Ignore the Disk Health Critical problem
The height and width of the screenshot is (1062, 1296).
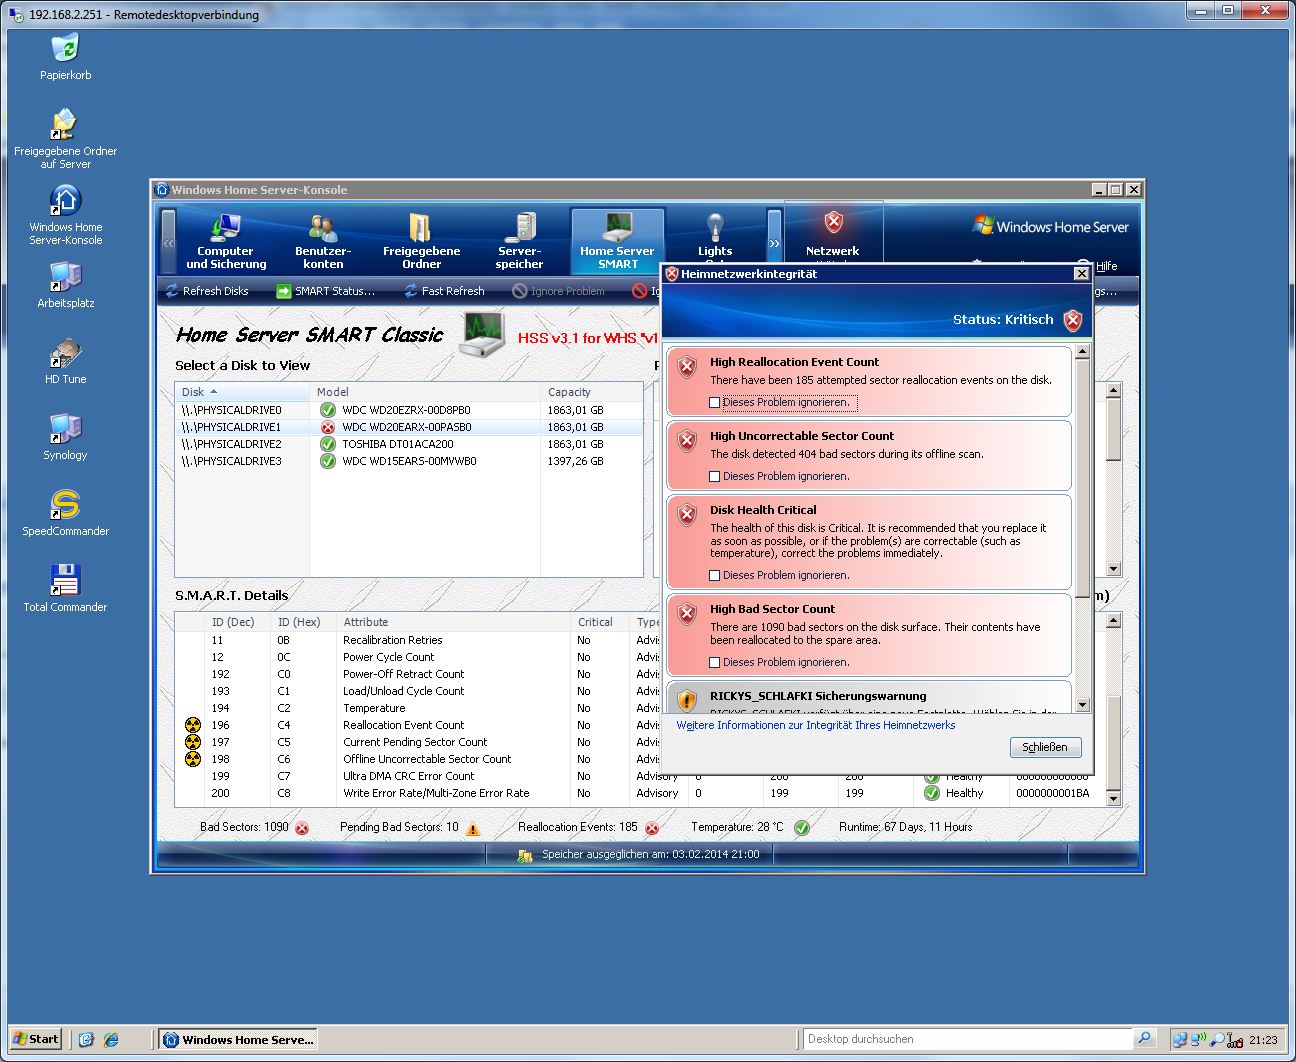[x=714, y=576]
